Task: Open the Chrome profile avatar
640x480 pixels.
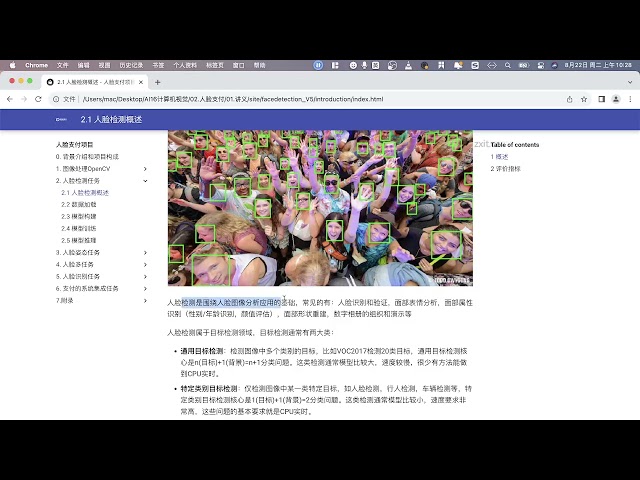Action: point(616,99)
